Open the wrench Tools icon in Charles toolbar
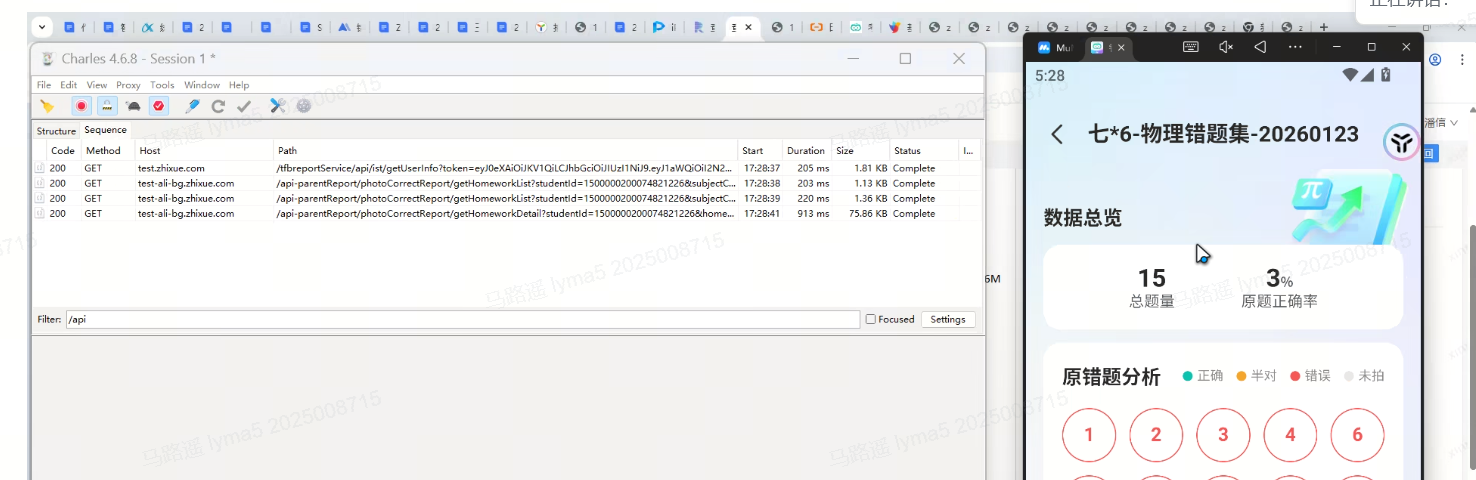This screenshot has width=1476, height=480. [x=278, y=105]
